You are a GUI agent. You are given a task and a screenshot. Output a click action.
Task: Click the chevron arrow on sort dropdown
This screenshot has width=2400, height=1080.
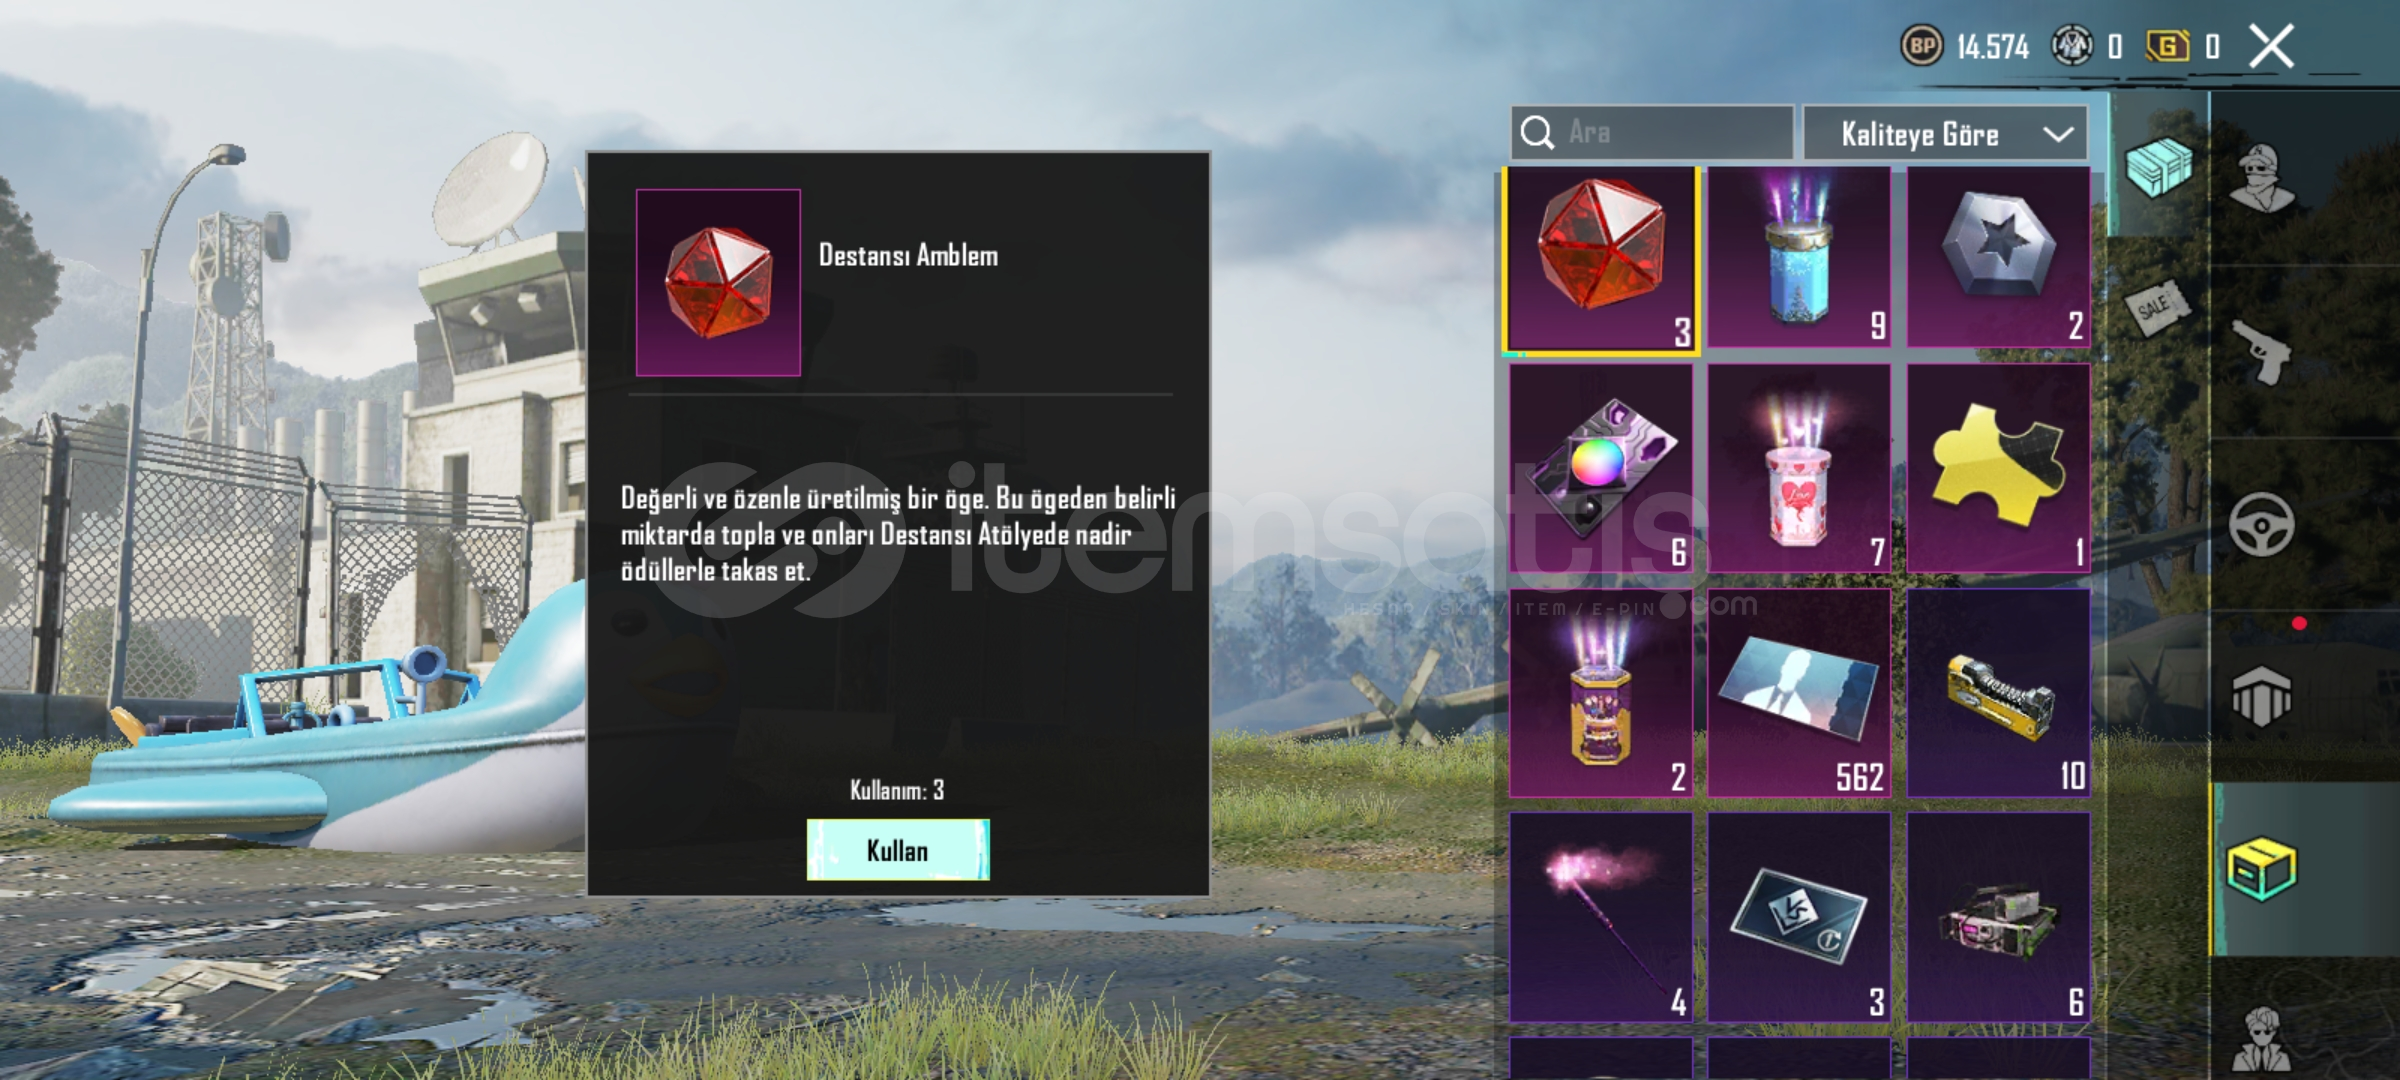(2058, 134)
